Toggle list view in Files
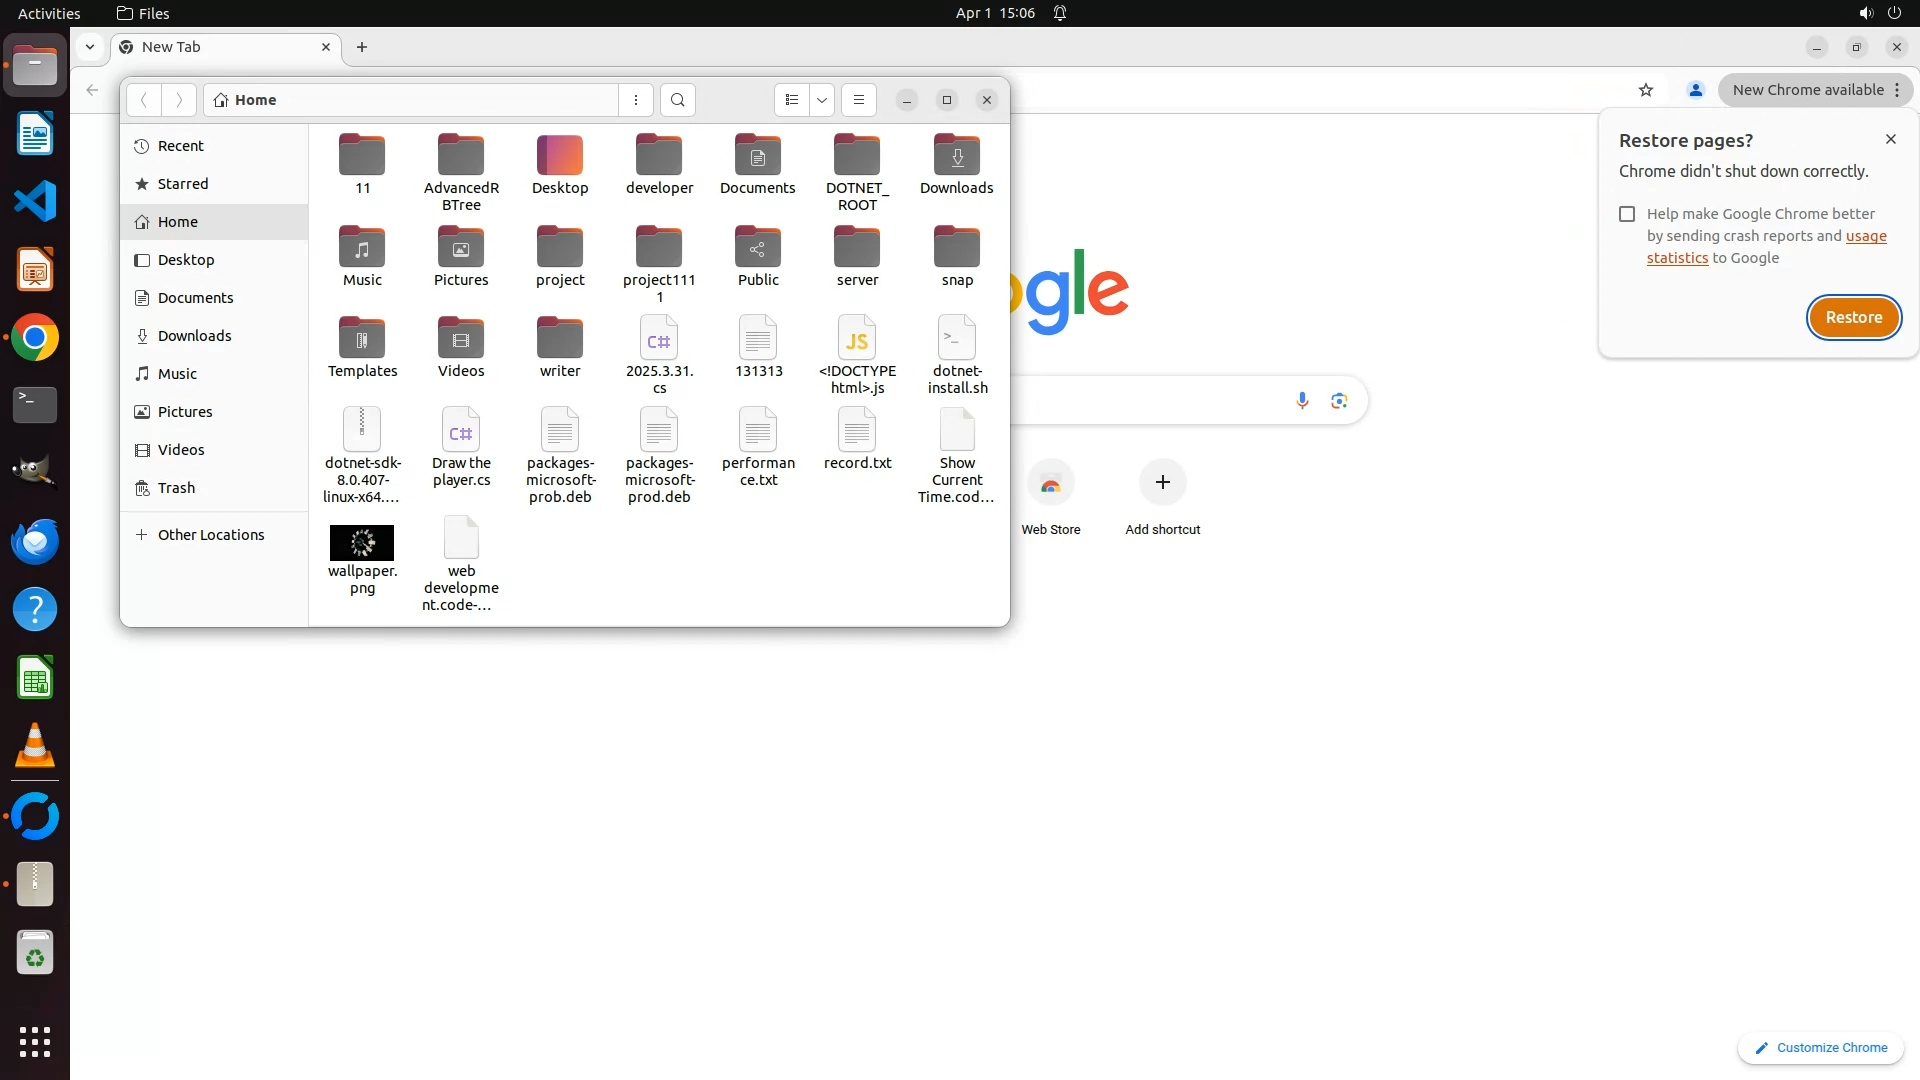Viewport: 1920px width, 1080px height. [x=792, y=100]
